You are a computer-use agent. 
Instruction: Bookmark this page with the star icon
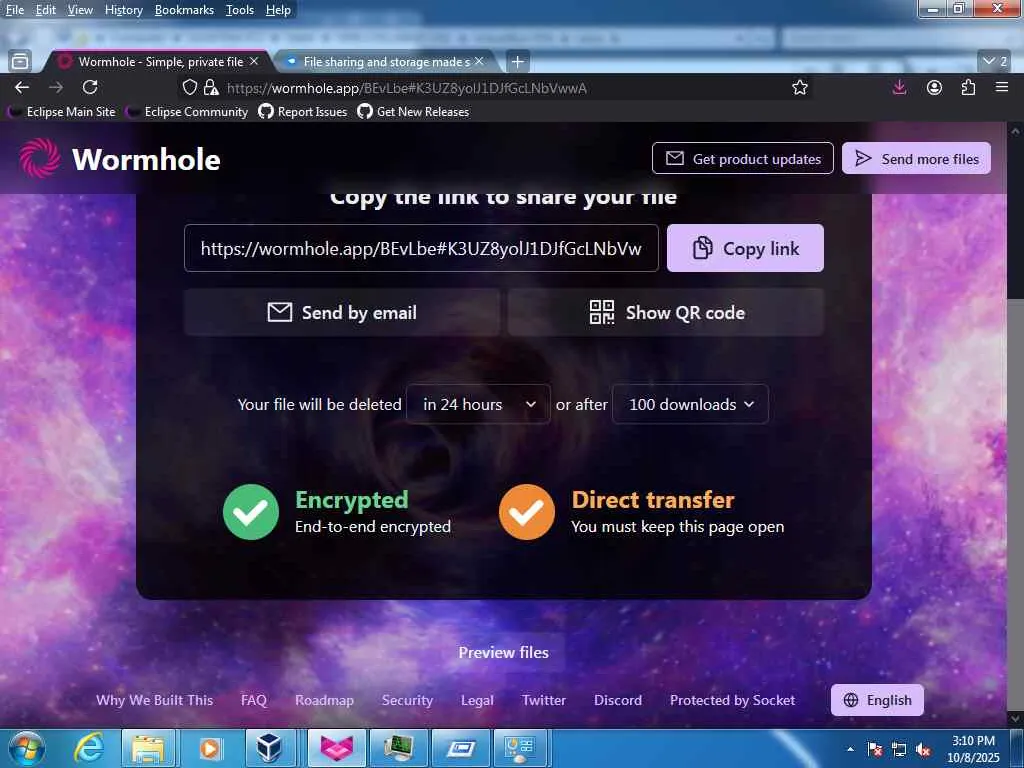pyautogui.click(x=800, y=88)
